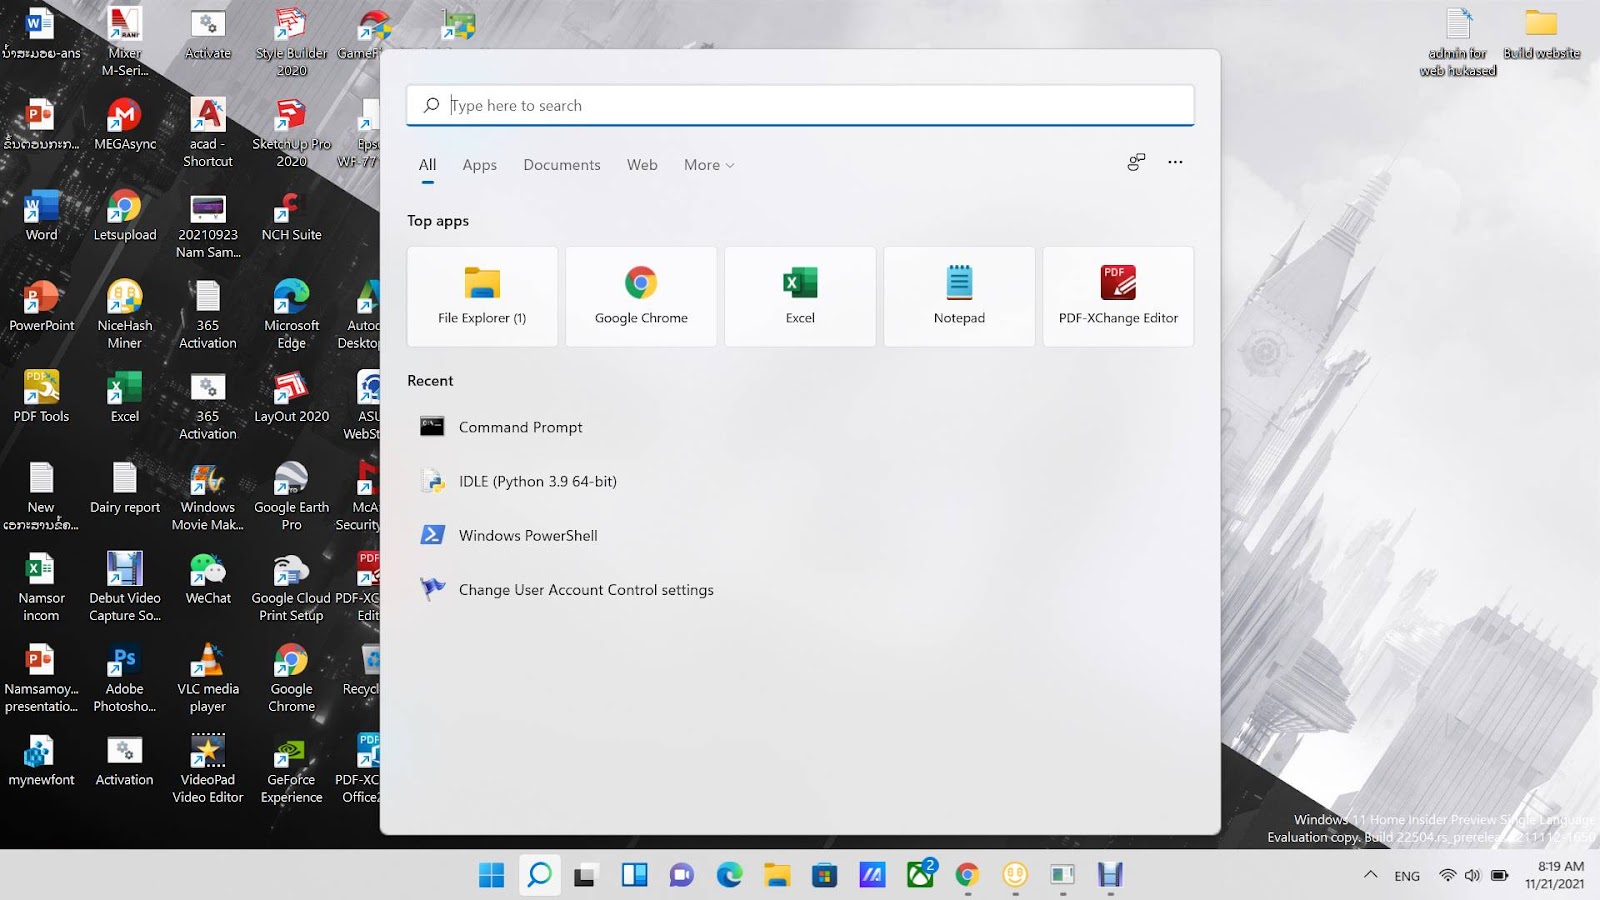Screen dimensions: 1600x900
Task: Open Teams Chat on the taskbar
Action: click(682, 875)
